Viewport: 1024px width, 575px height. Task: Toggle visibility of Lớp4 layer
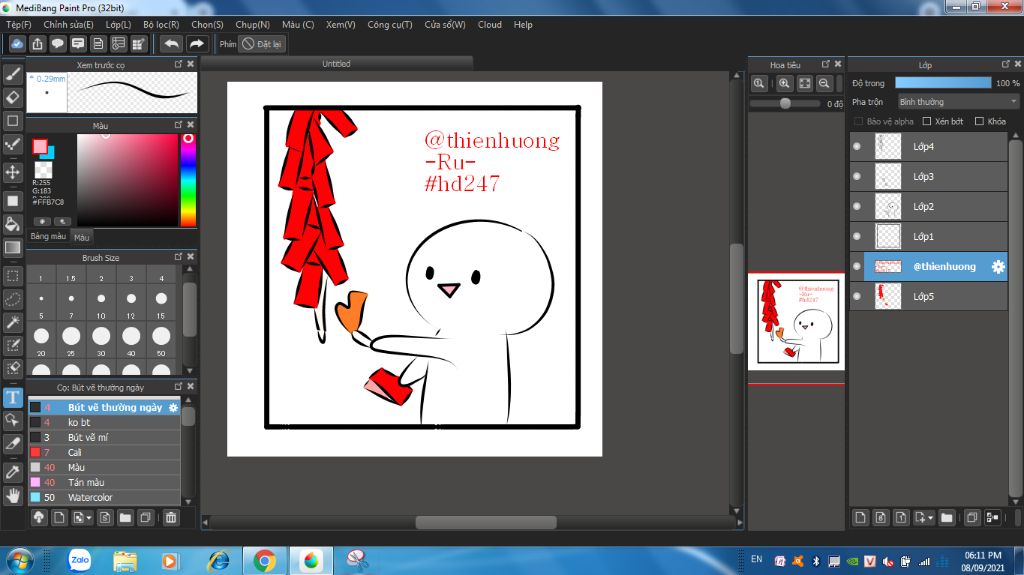(857, 146)
